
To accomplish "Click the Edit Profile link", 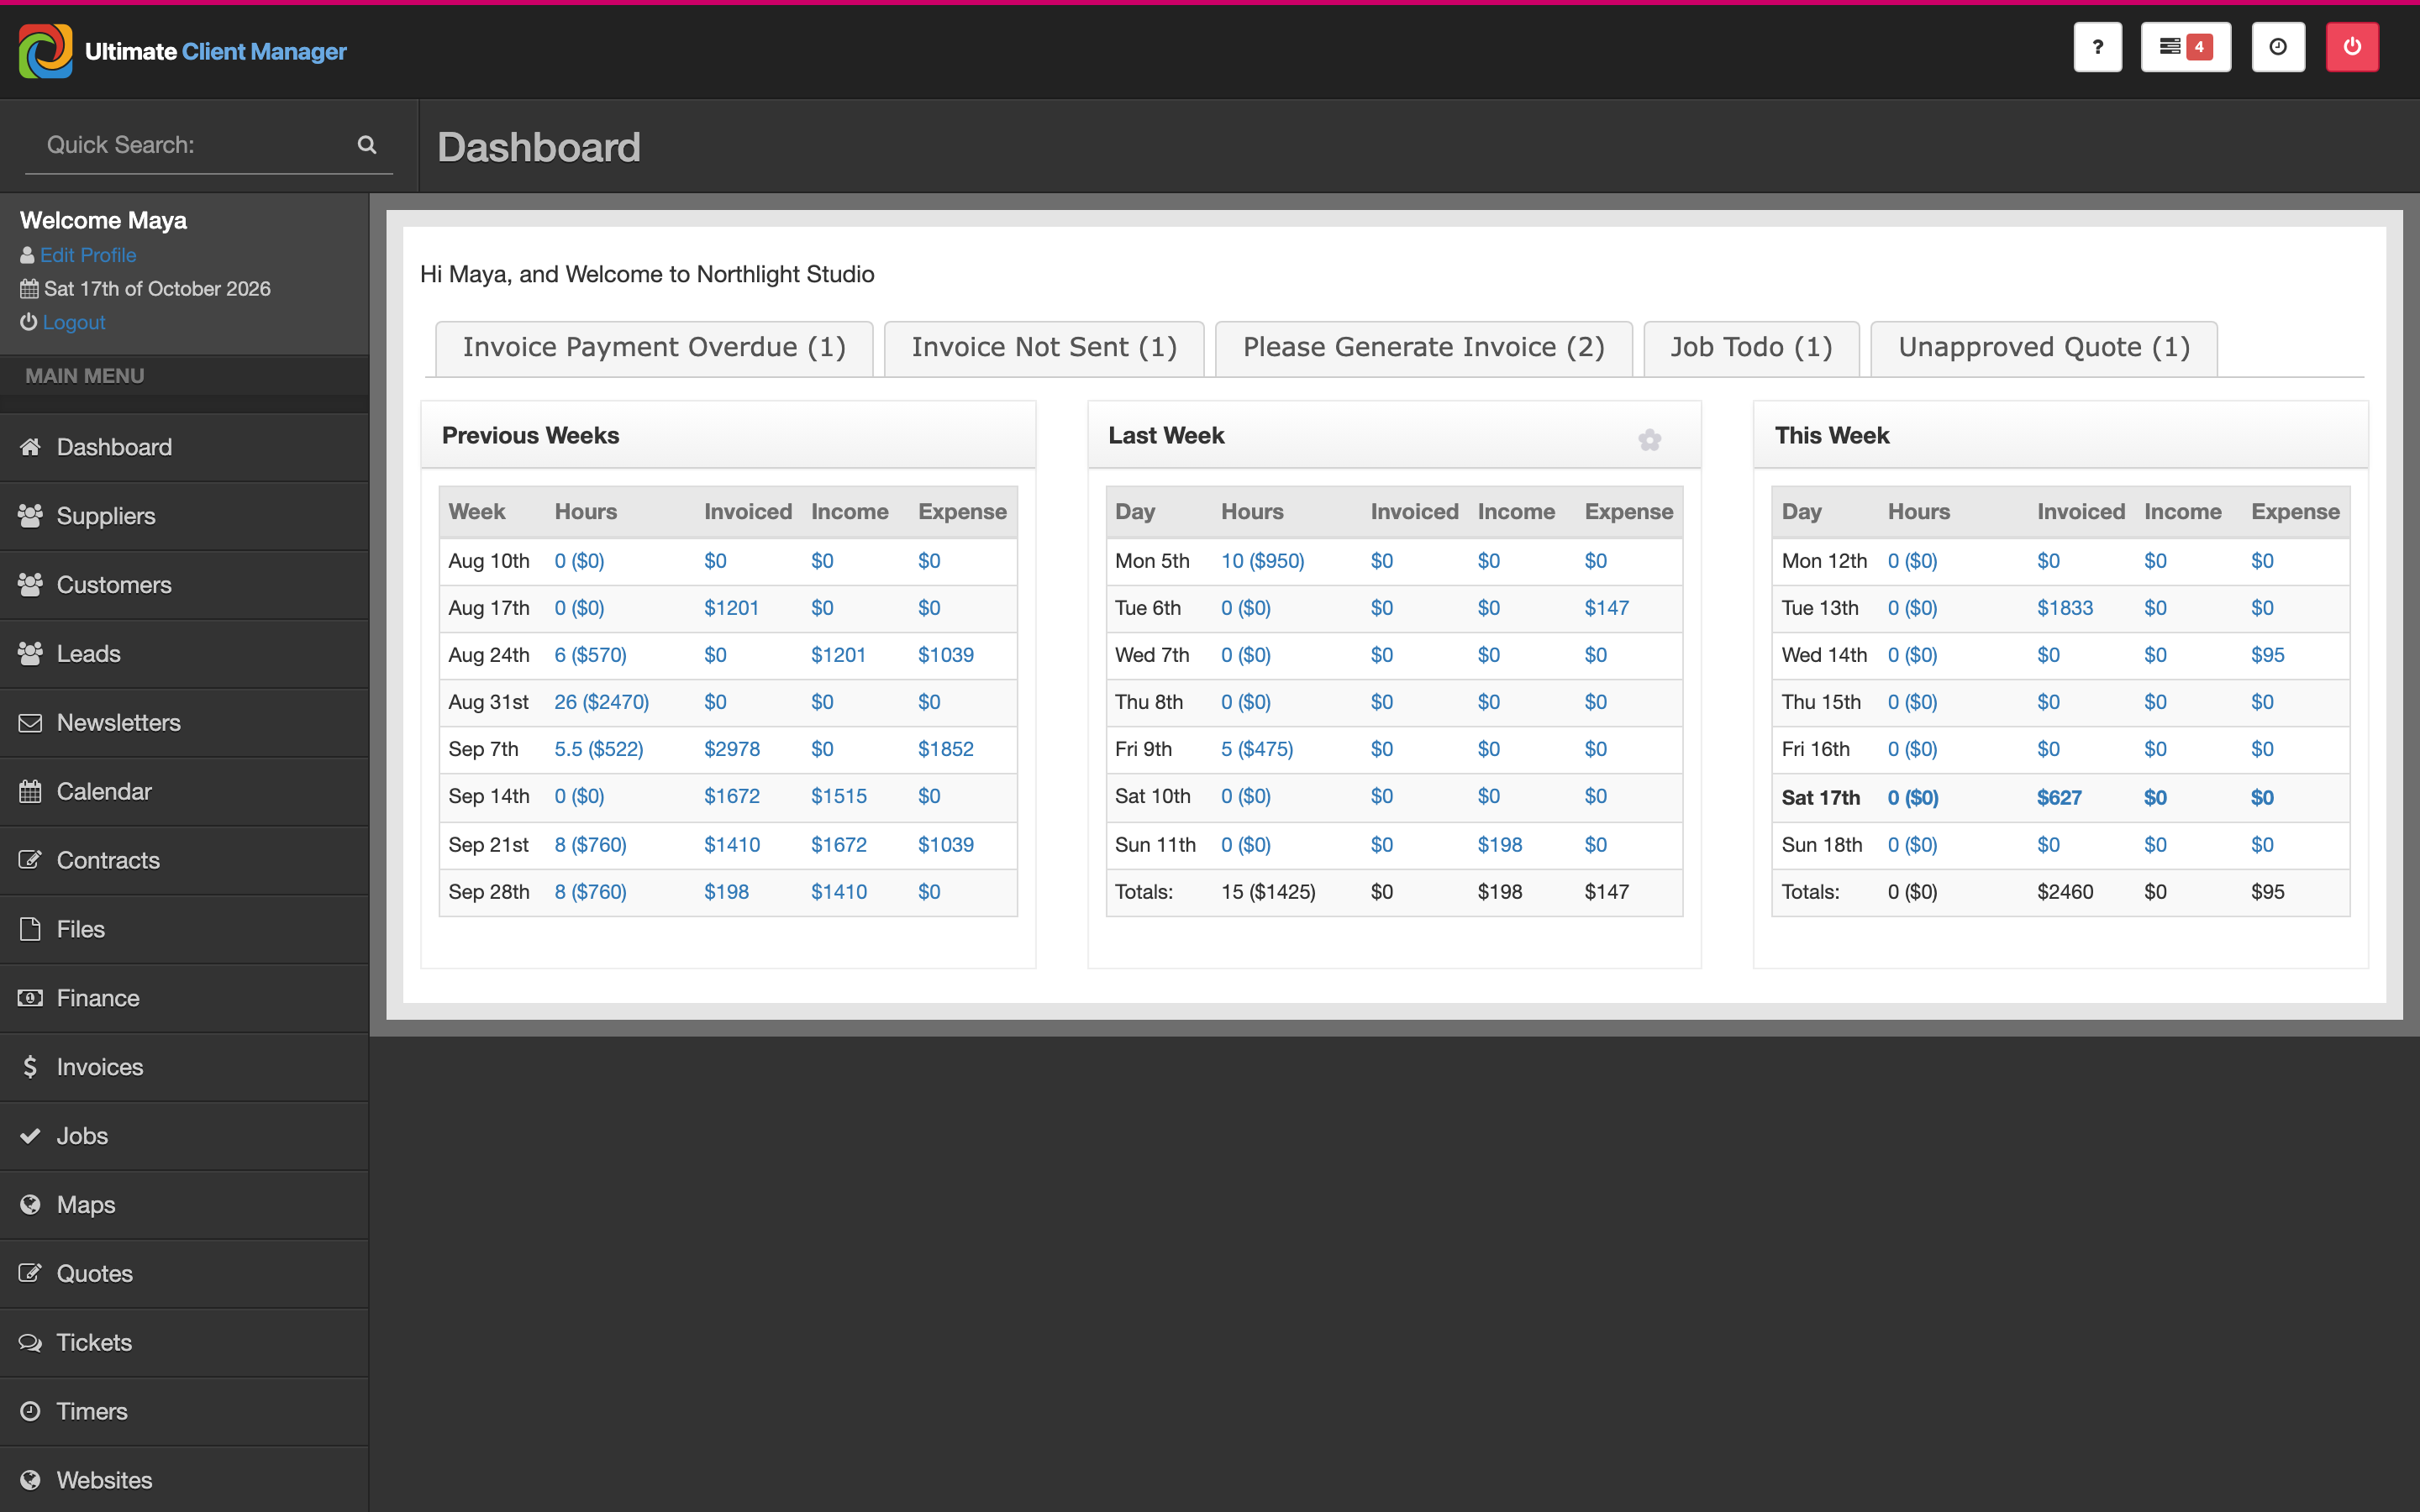I will click(88, 255).
